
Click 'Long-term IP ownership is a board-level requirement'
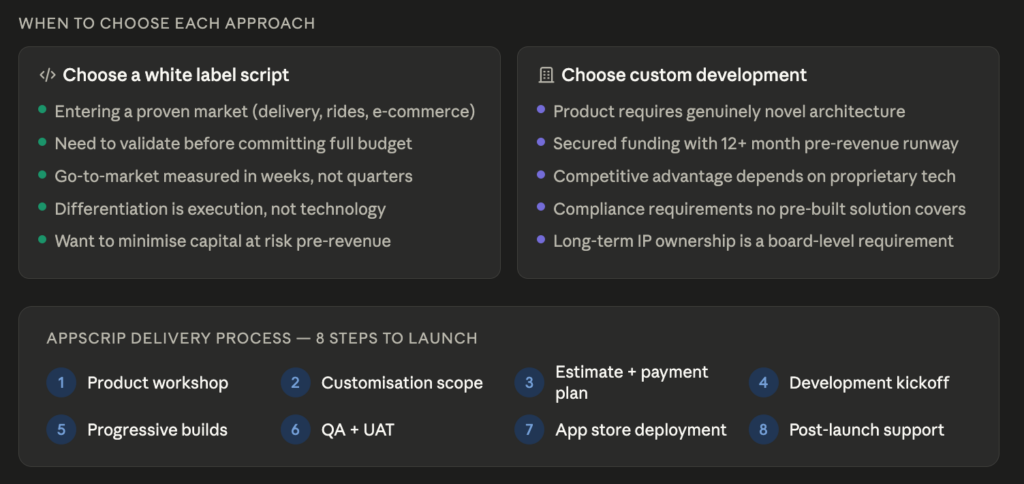(x=753, y=241)
